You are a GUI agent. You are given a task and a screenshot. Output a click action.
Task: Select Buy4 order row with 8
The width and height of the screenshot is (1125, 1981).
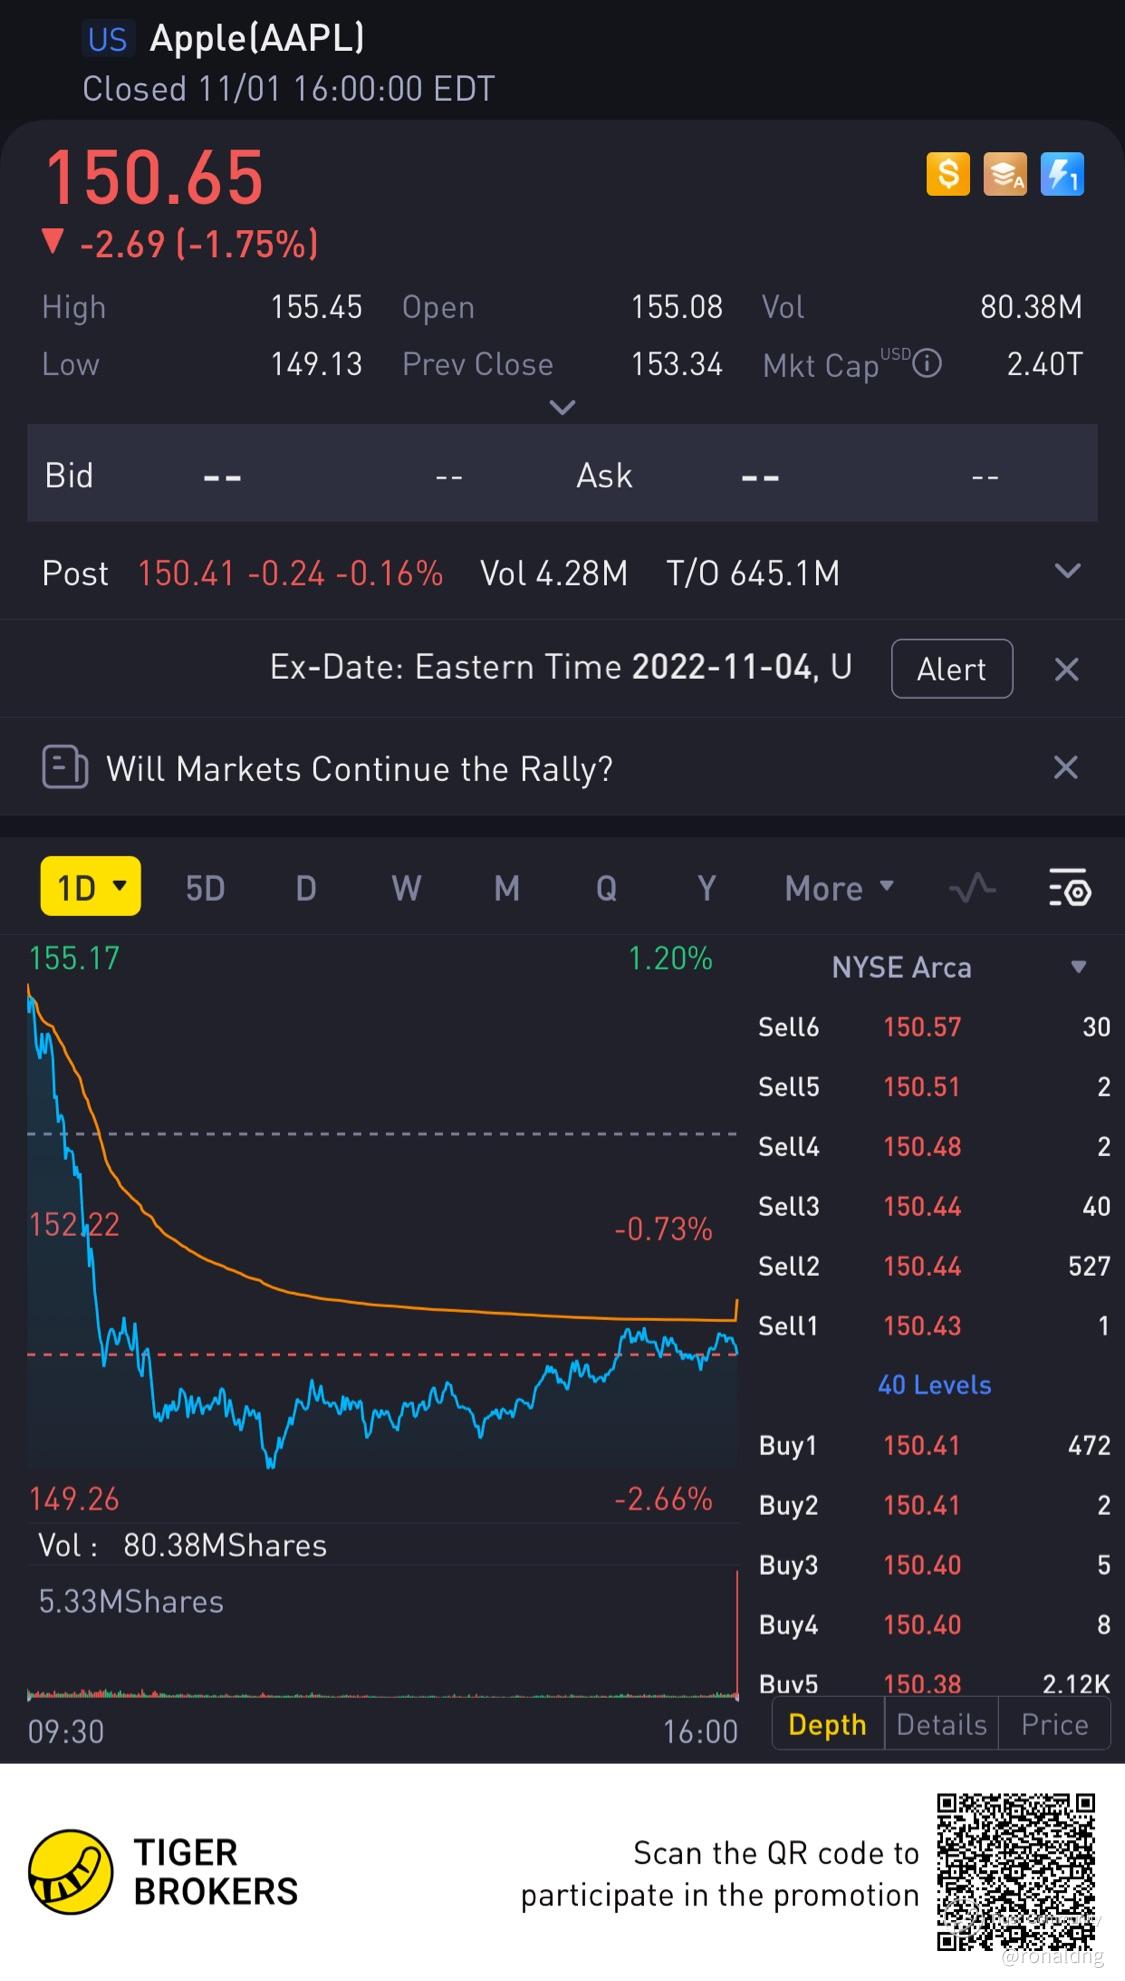click(x=934, y=1625)
